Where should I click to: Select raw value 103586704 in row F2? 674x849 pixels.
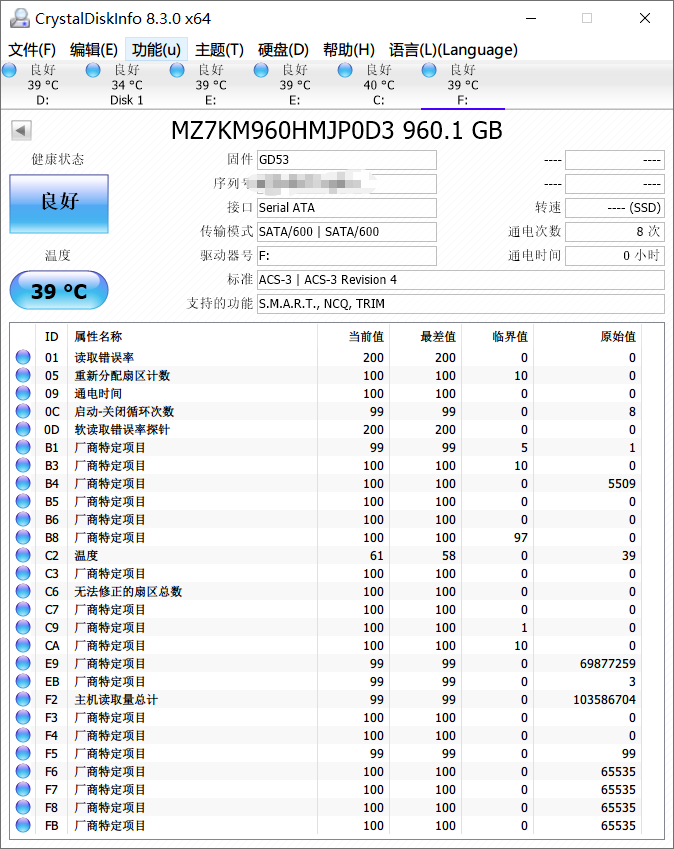(x=604, y=700)
